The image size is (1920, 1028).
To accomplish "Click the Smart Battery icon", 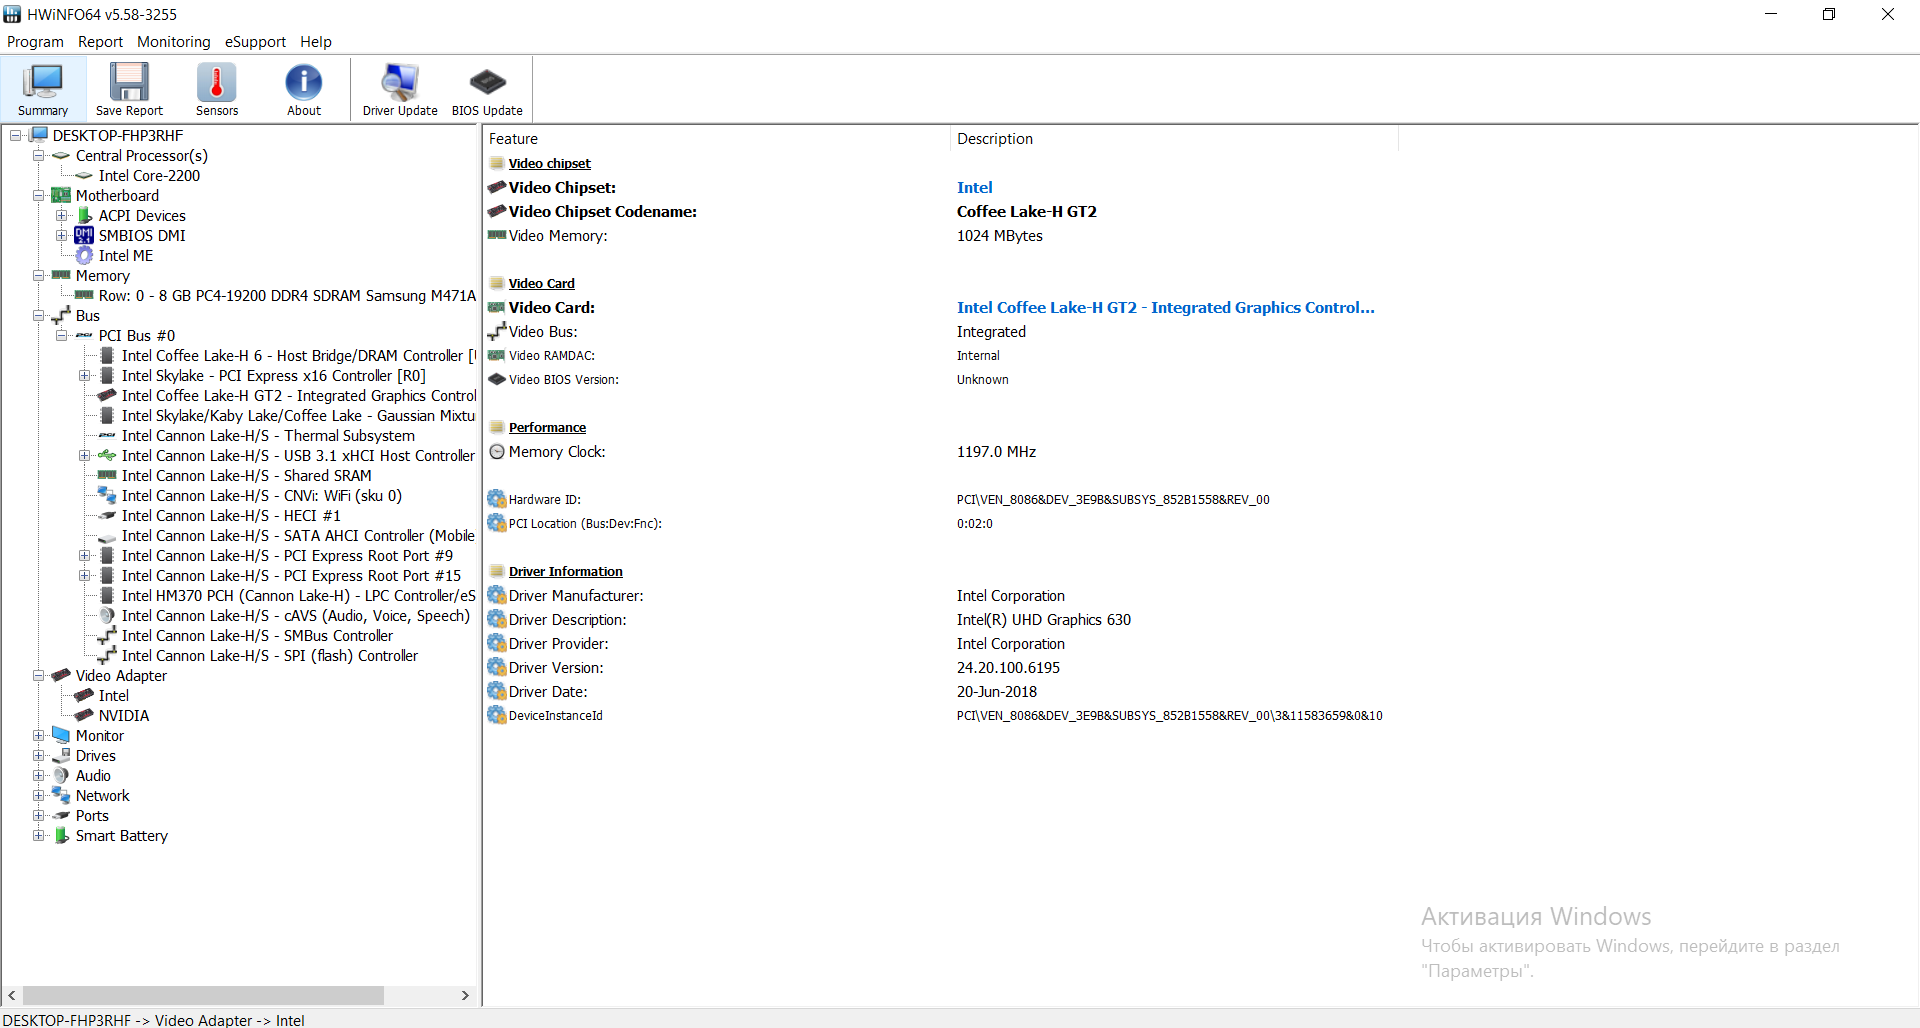I will tap(61, 835).
